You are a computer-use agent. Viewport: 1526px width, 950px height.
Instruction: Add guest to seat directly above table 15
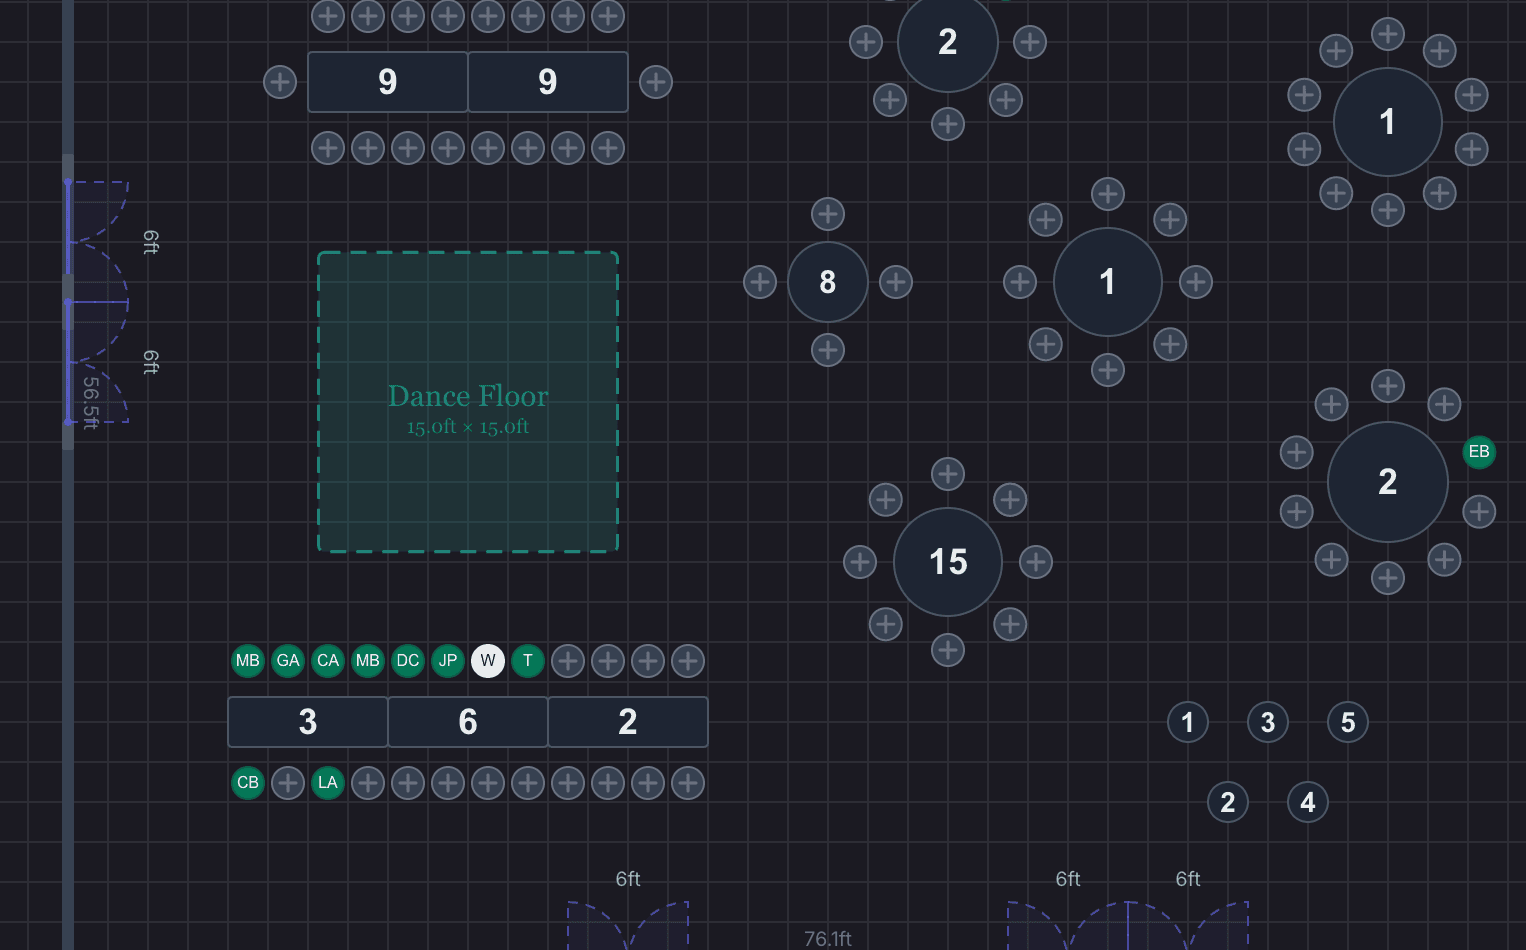pos(948,474)
